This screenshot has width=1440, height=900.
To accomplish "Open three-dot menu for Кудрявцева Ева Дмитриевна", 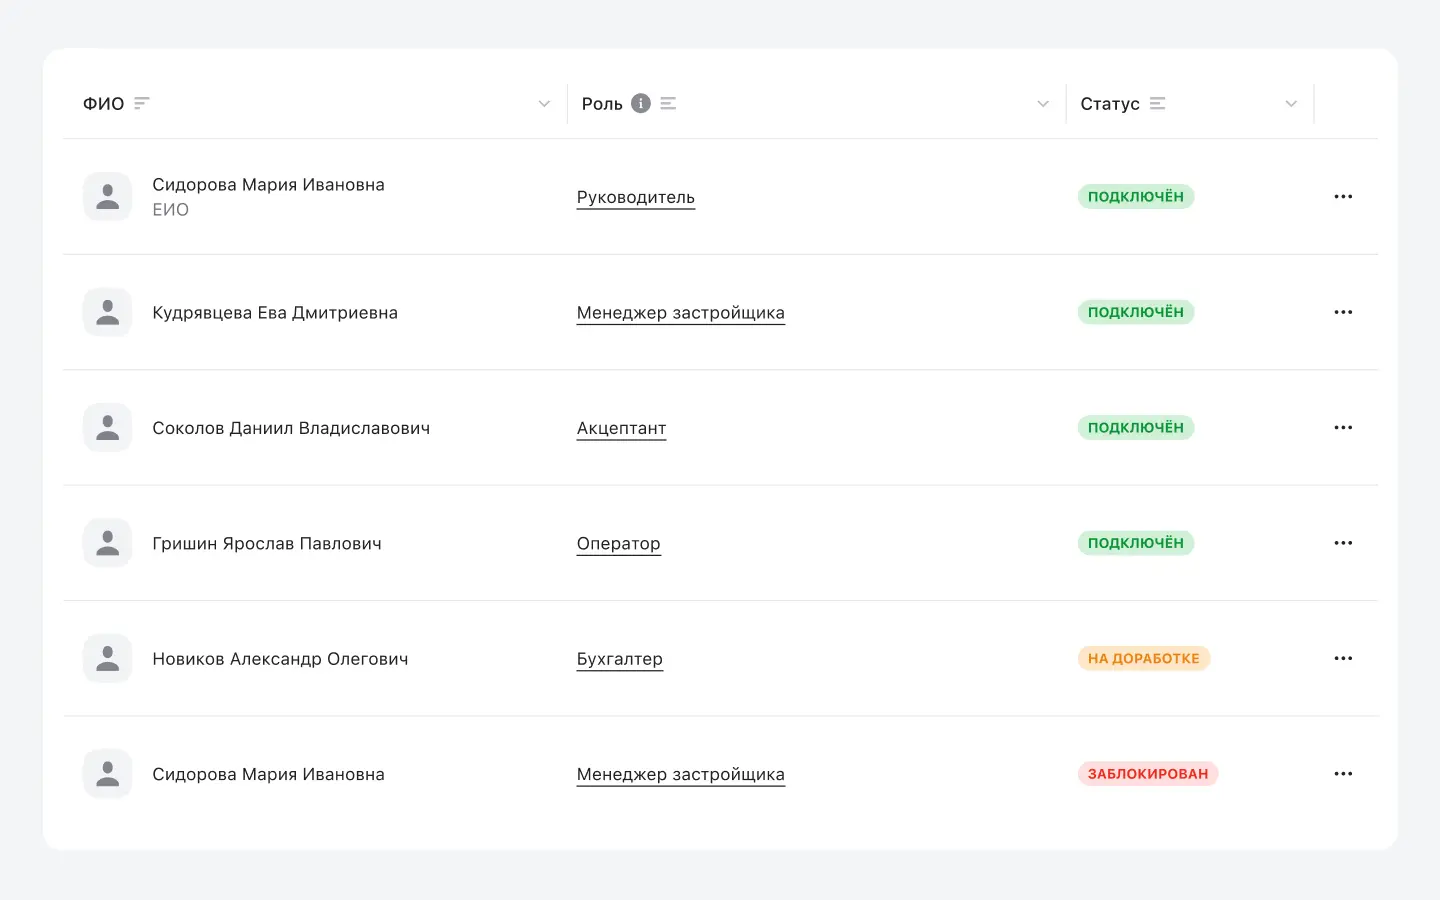I will click(x=1343, y=312).
